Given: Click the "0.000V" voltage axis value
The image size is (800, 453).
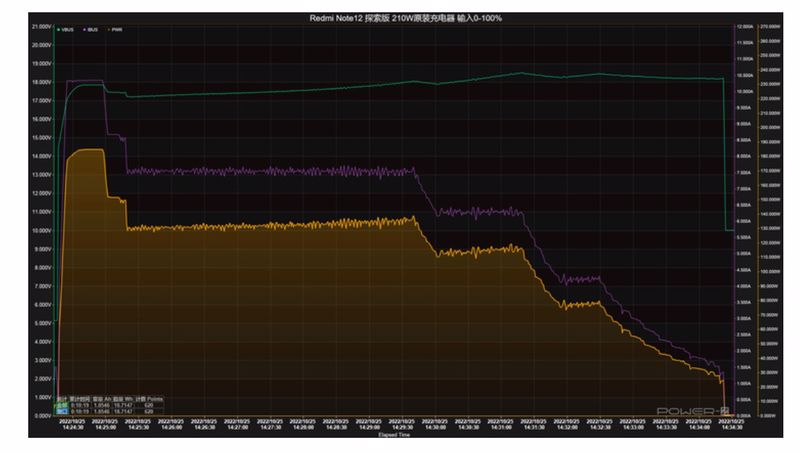Looking at the screenshot, I should (43, 416).
